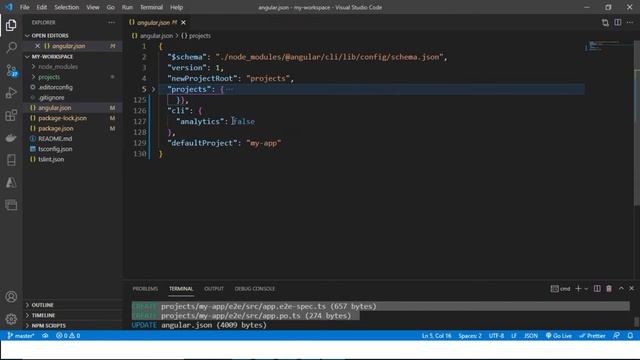Image resolution: width=640 pixels, height=360 pixels.
Task: Open the Help menu
Action: point(176,7)
